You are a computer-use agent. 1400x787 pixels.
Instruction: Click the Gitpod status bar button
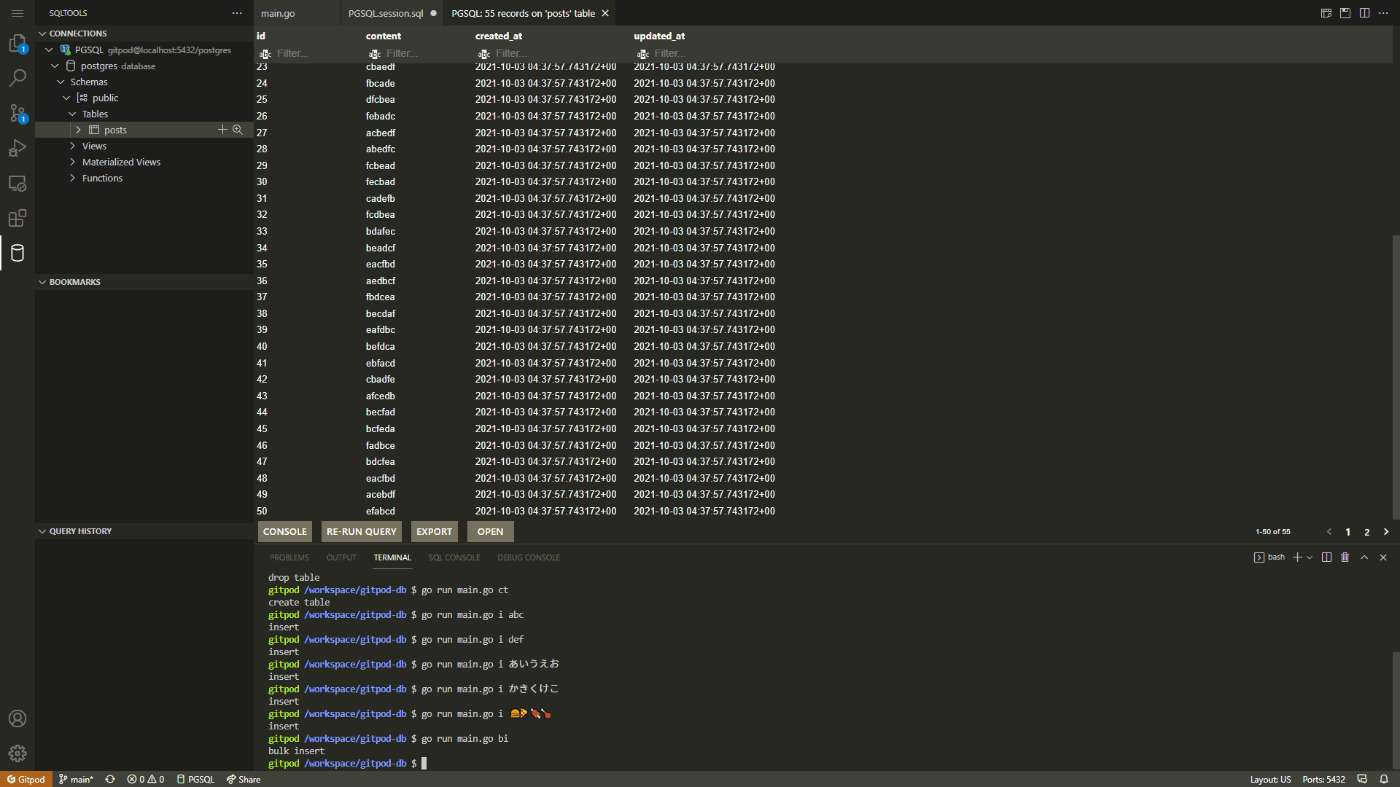pyautogui.click(x=25, y=779)
